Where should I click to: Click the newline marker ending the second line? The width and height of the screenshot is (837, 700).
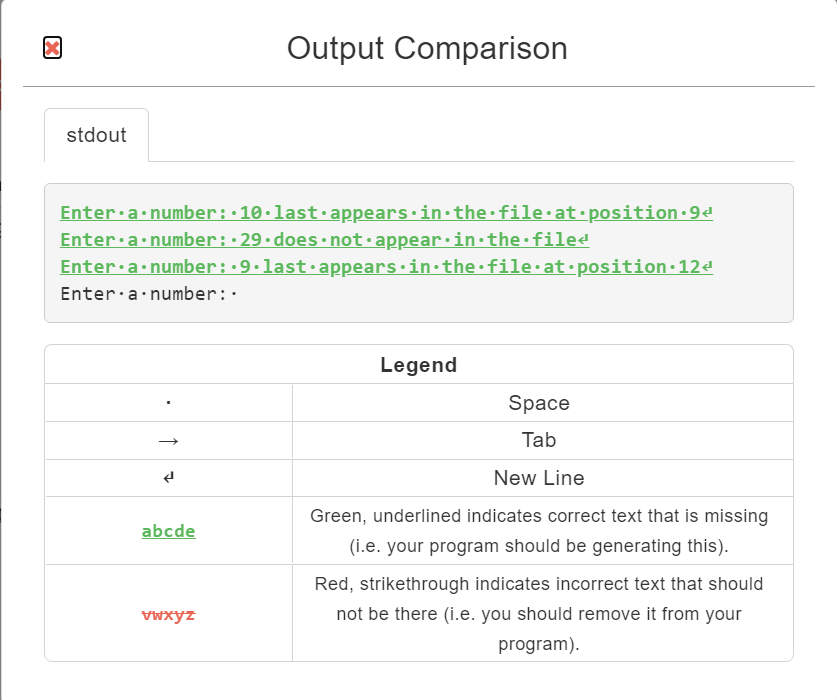point(585,239)
